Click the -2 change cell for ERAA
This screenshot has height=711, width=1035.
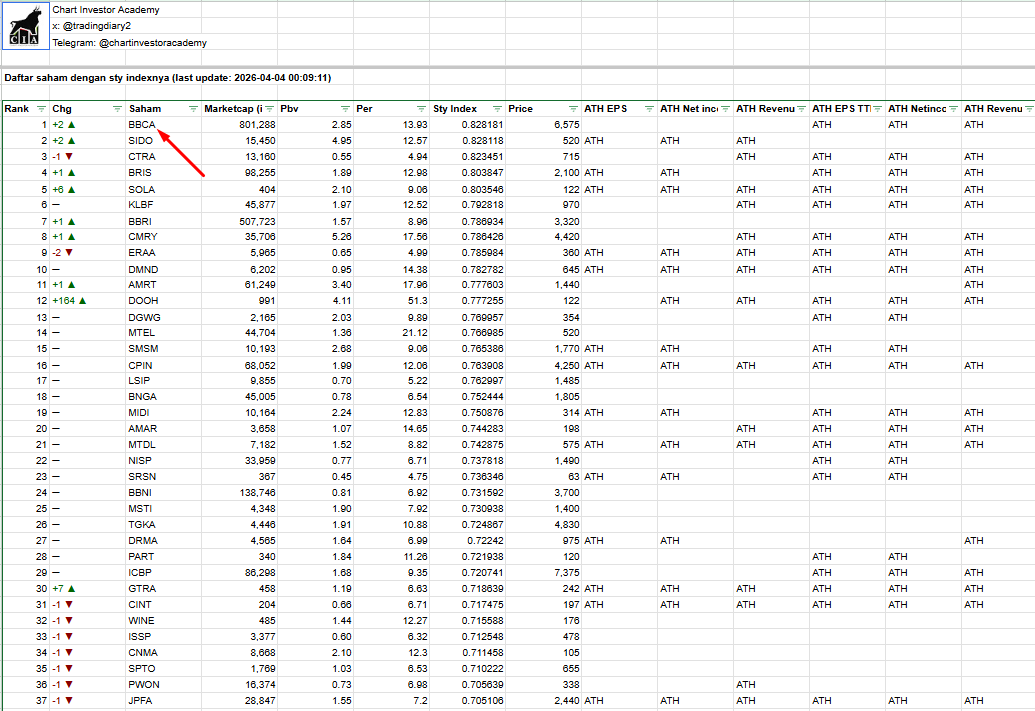coord(88,252)
